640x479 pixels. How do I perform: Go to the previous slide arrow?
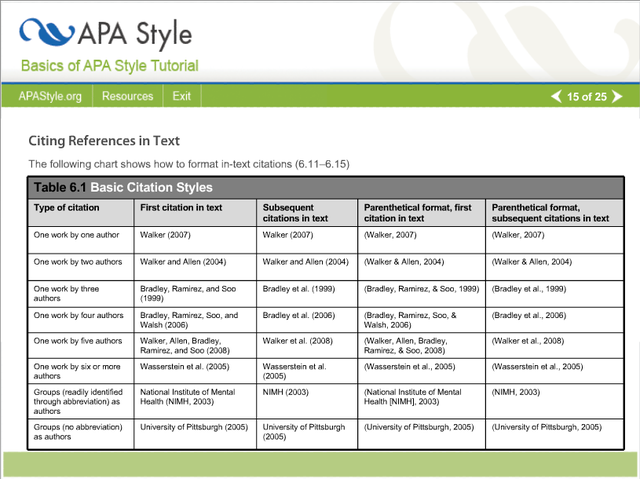point(556,97)
